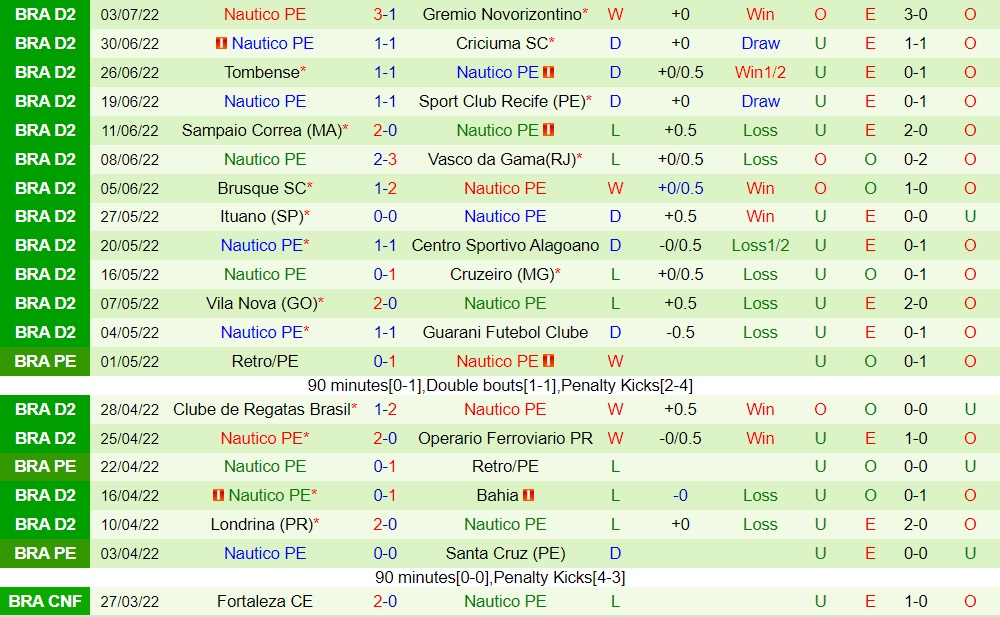The width and height of the screenshot is (1000, 617).
Task: Click the card icon in the Tombense match row
Action: point(548,73)
